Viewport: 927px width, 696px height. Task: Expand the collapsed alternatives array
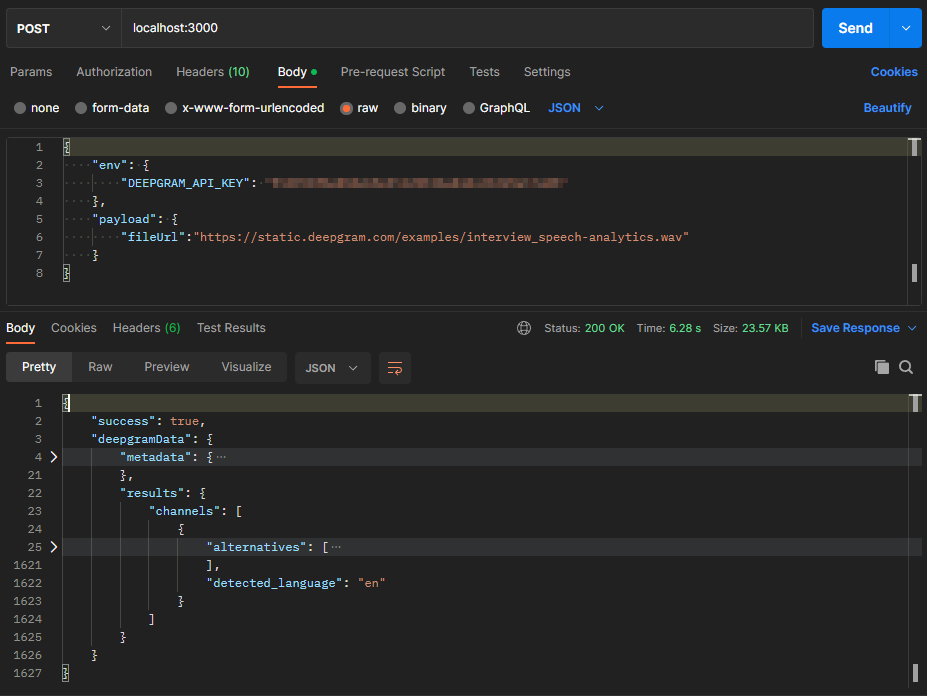pos(54,547)
